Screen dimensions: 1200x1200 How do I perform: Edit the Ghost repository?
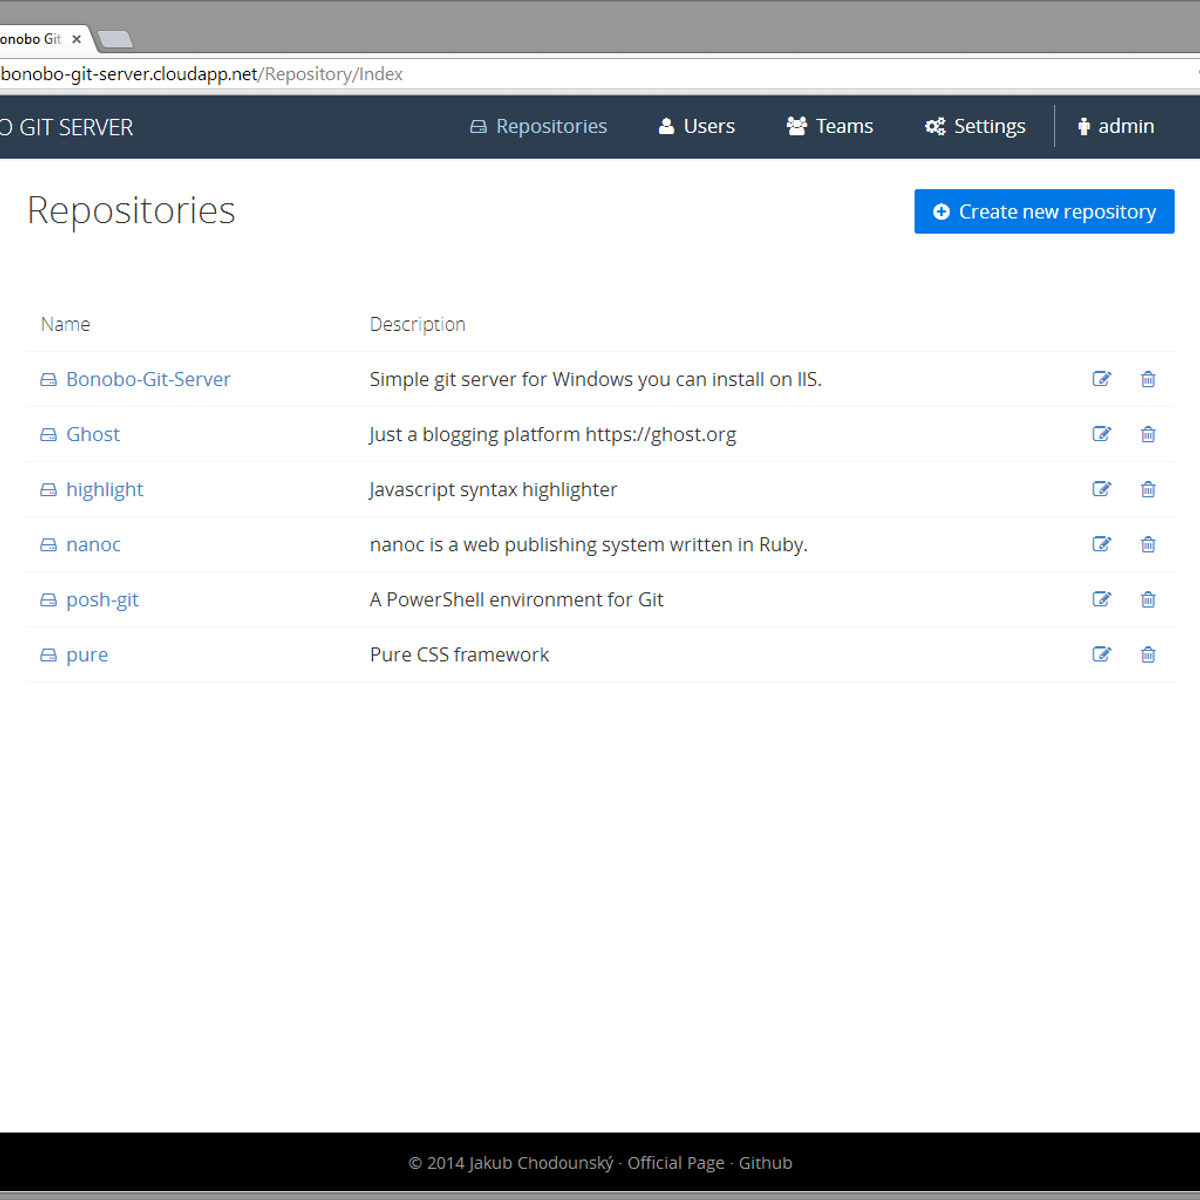pos(1101,434)
